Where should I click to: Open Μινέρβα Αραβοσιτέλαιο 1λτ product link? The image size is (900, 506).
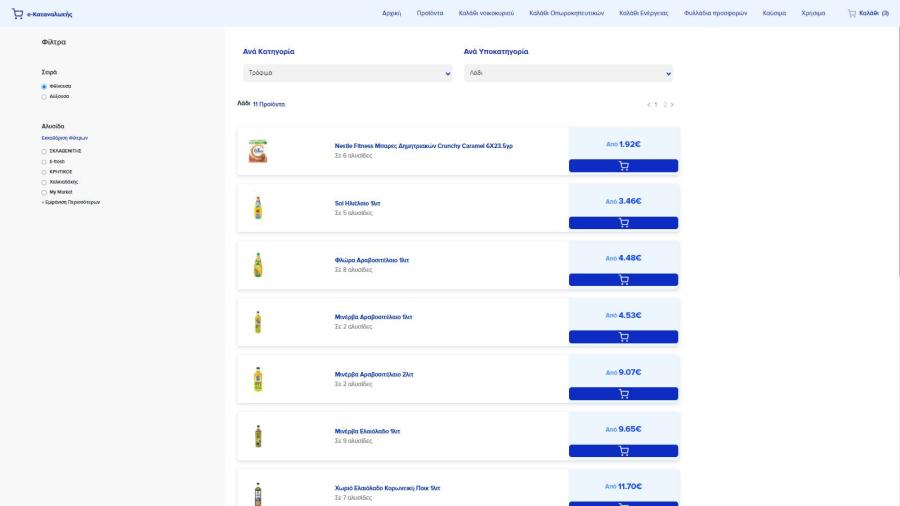click(374, 317)
